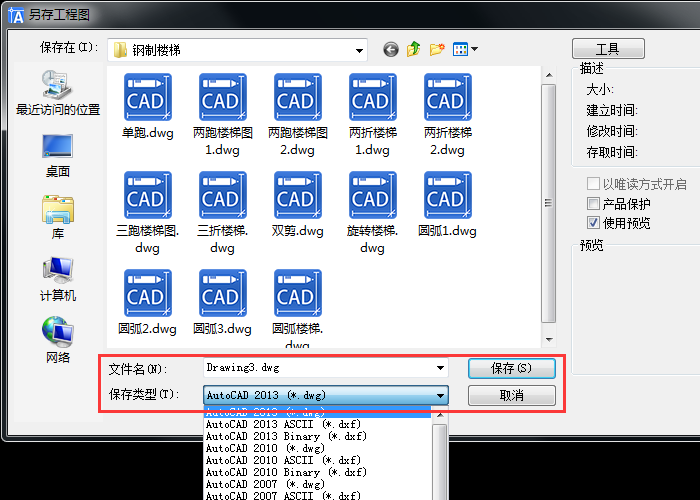Open the view menu icon

pyautogui.click(x=465, y=49)
